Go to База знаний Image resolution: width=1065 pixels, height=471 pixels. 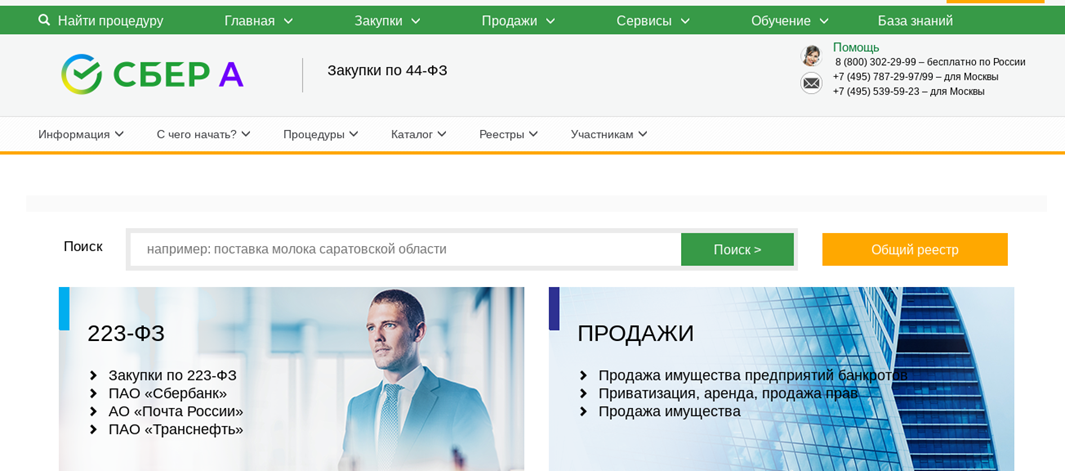pos(915,21)
